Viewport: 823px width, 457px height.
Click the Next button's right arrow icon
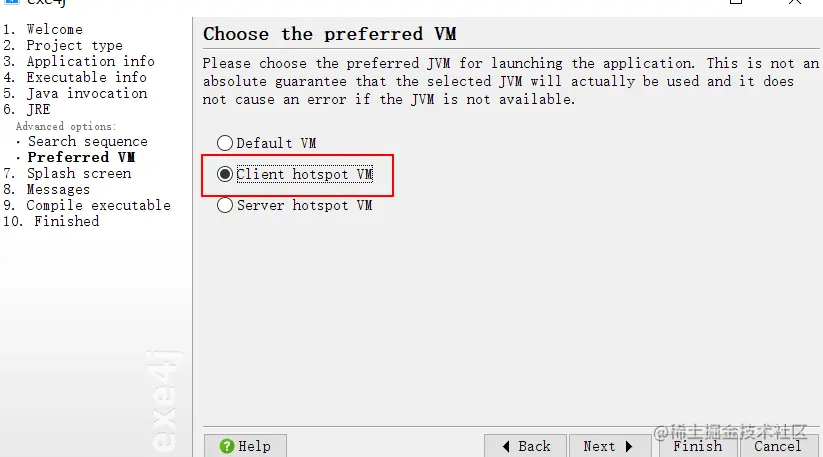pos(629,446)
